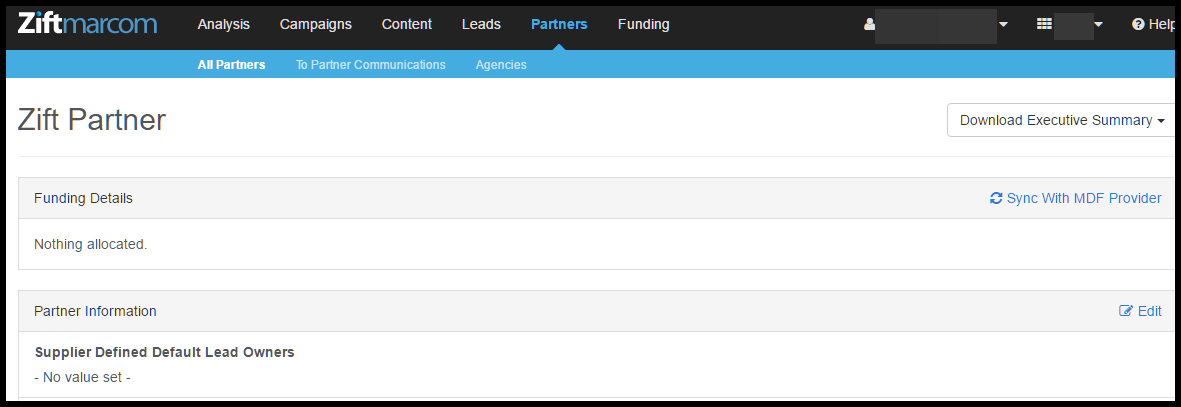Switch to To Partner Communications tab
1181x407 pixels.
coord(371,65)
